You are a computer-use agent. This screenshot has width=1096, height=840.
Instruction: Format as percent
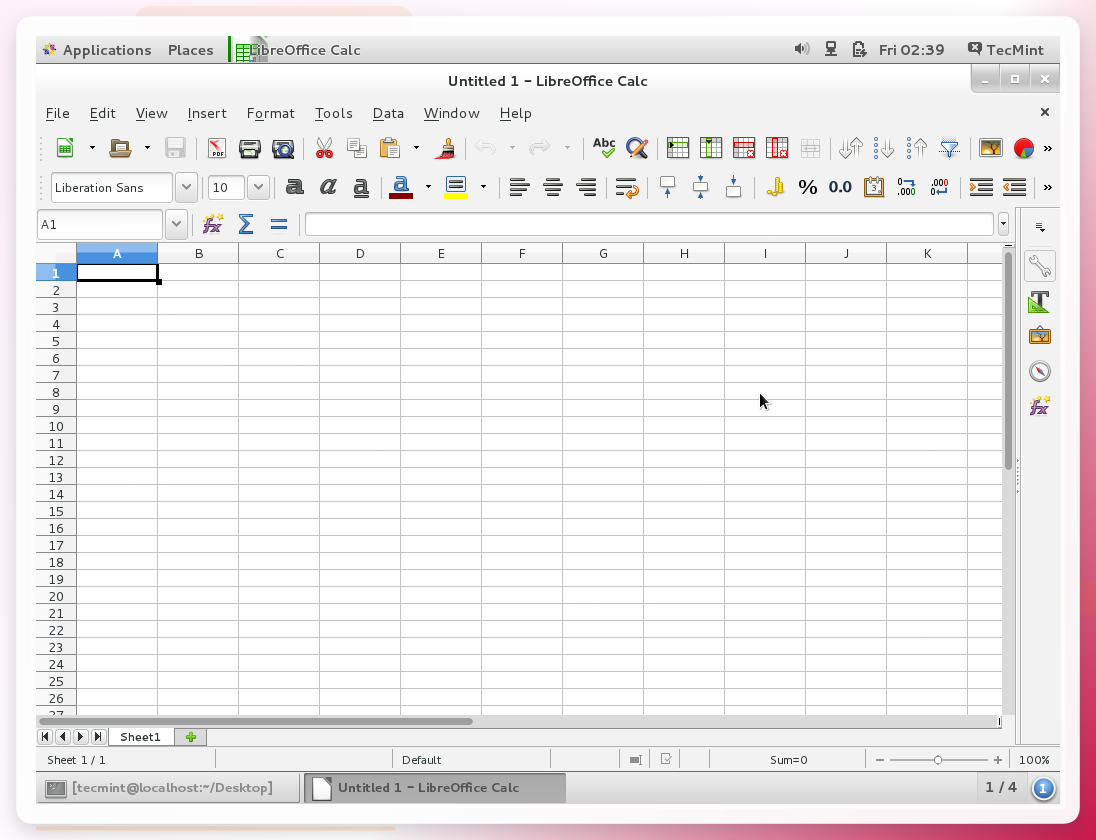(x=807, y=187)
